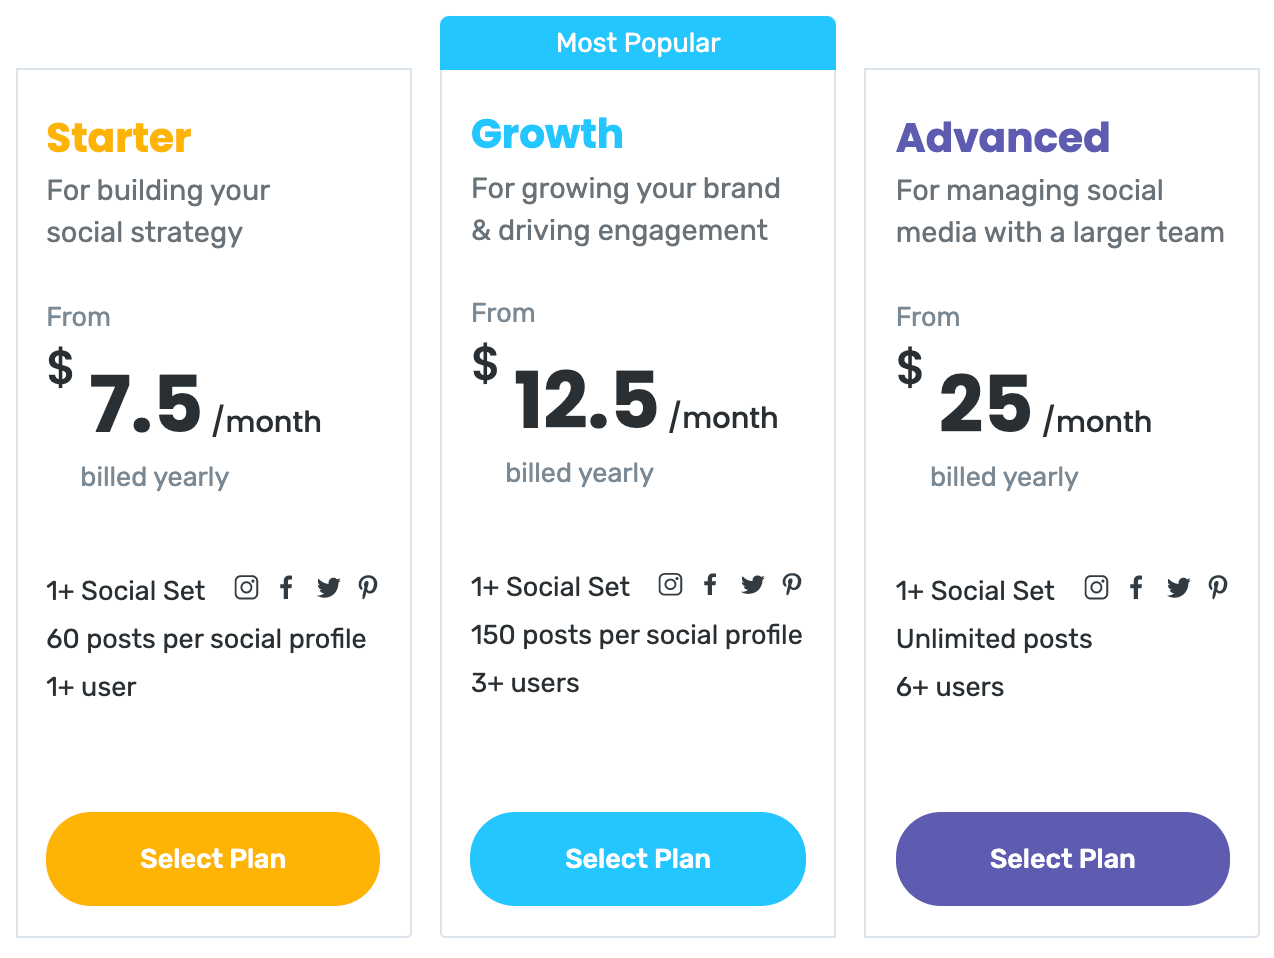Select the Advanced plan
Screen dimensions: 1274x958
point(1062,858)
